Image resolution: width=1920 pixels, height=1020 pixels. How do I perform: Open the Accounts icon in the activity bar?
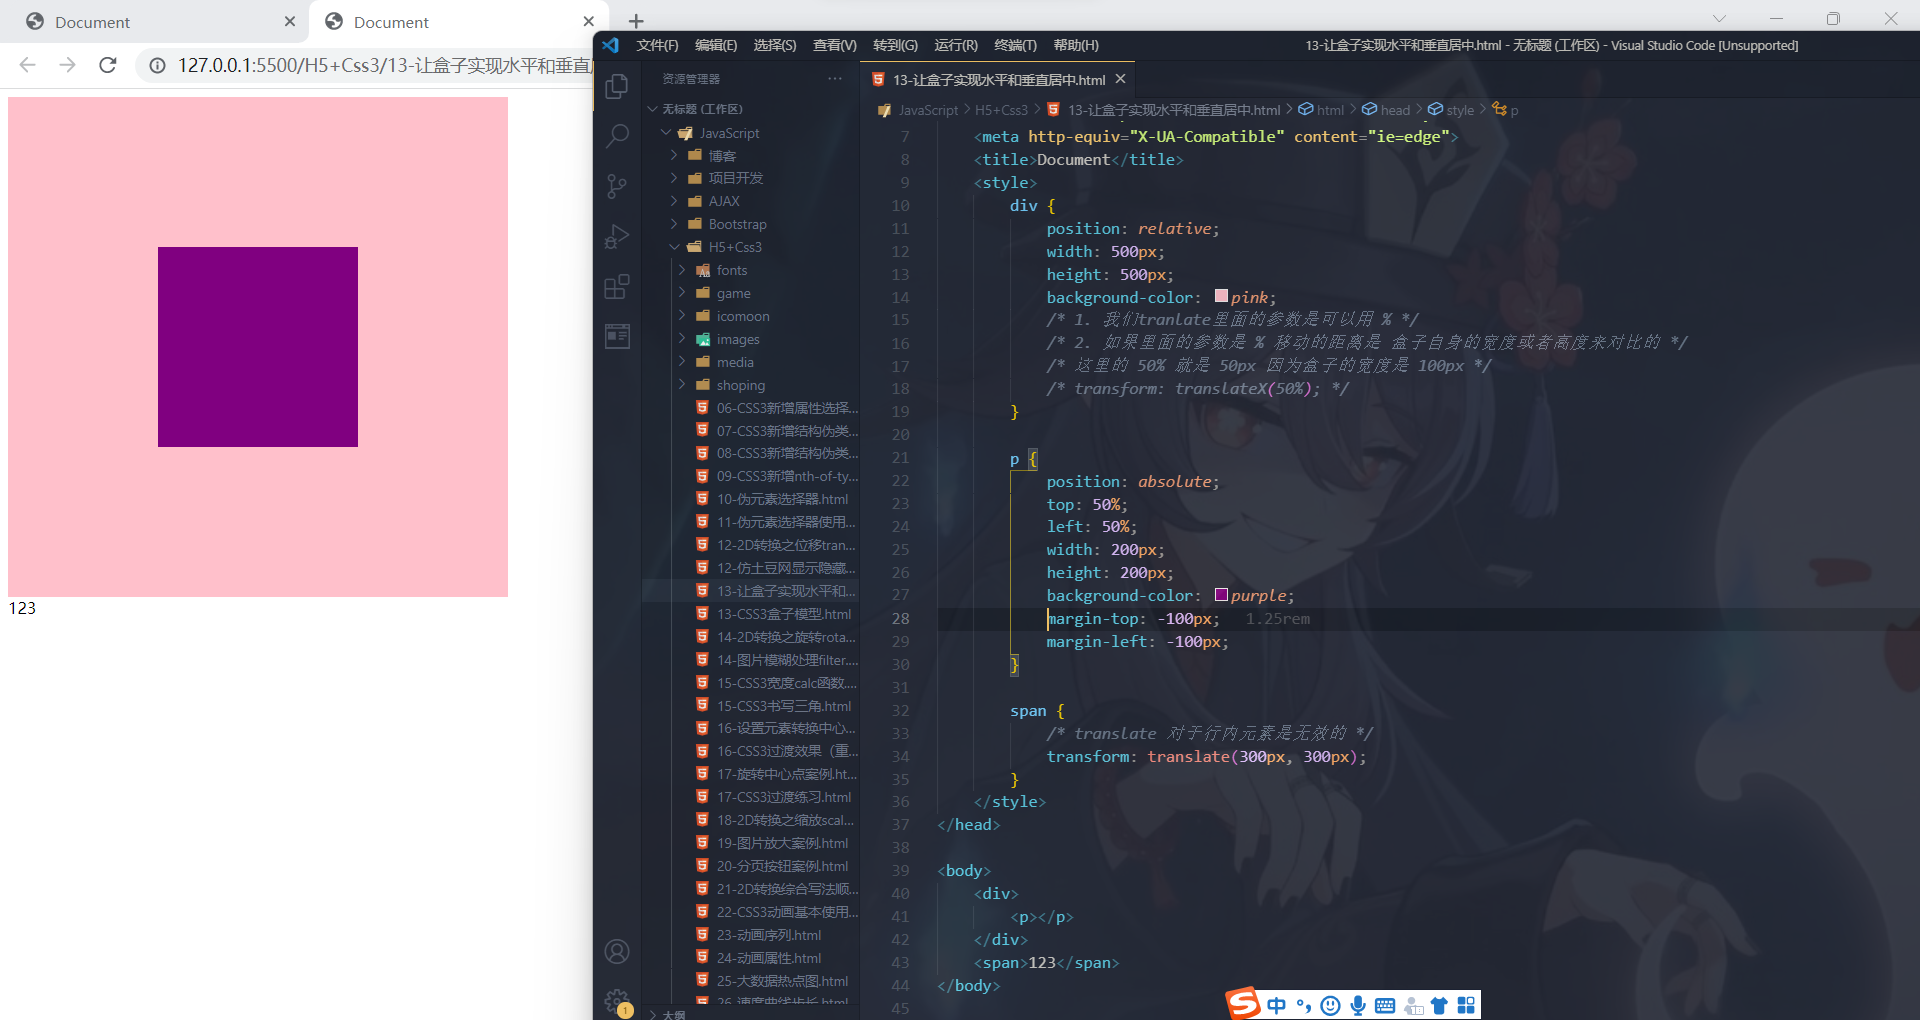coord(617,951)
